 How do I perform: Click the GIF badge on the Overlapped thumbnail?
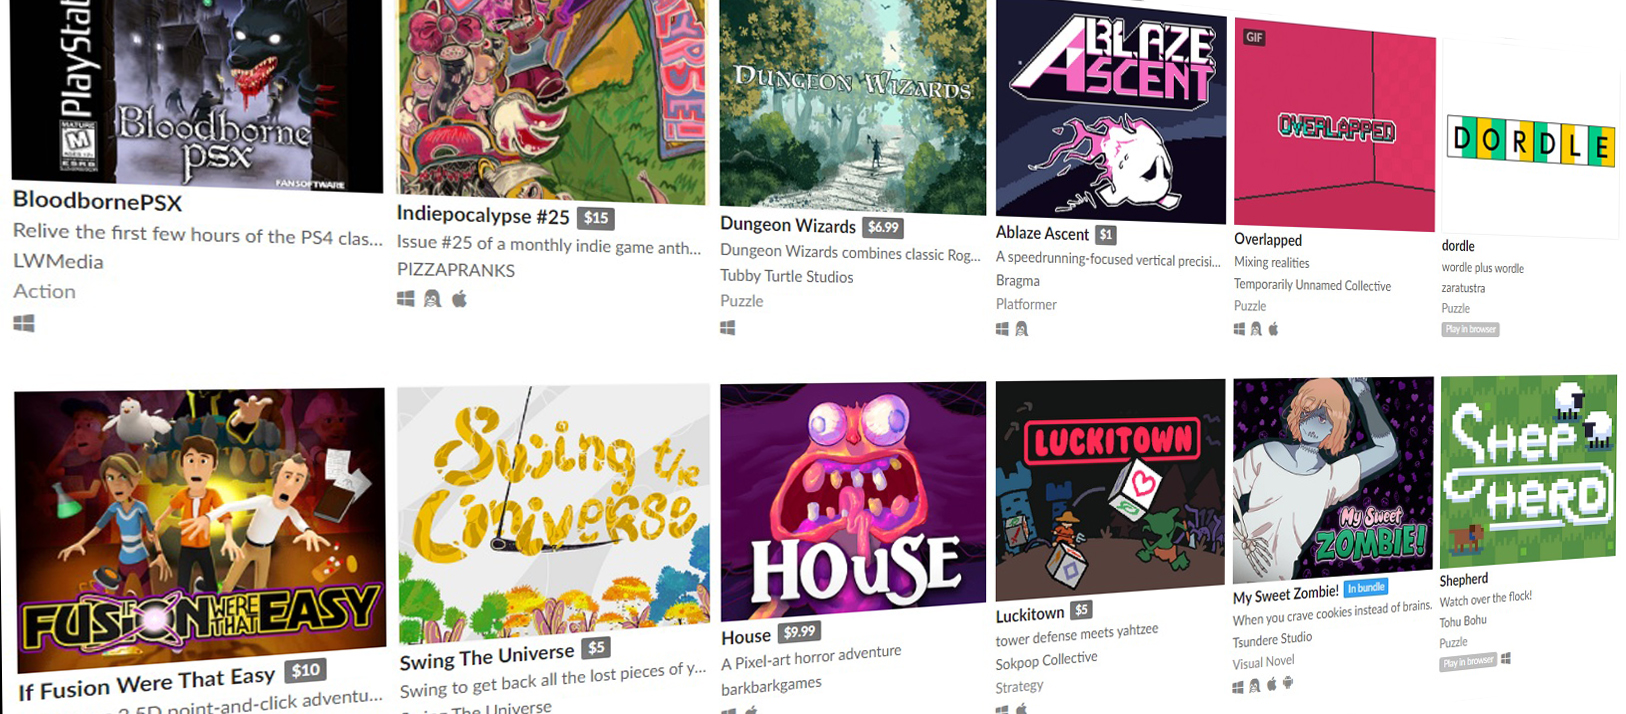click(1254, 37)
